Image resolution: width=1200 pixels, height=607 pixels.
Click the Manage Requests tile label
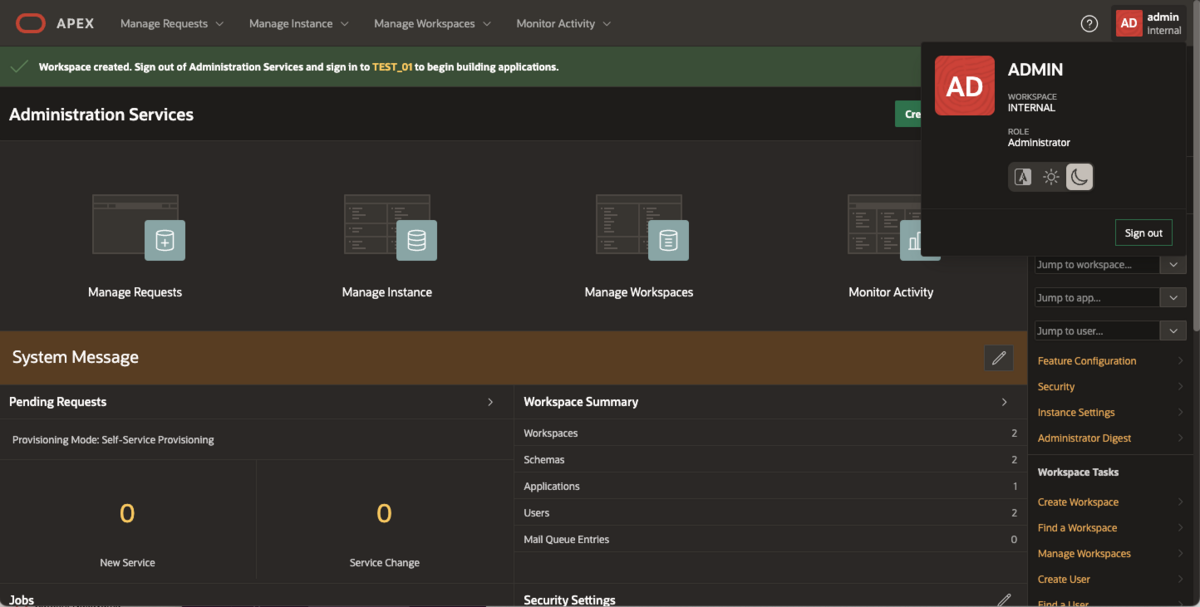click(x=135, y=293)
